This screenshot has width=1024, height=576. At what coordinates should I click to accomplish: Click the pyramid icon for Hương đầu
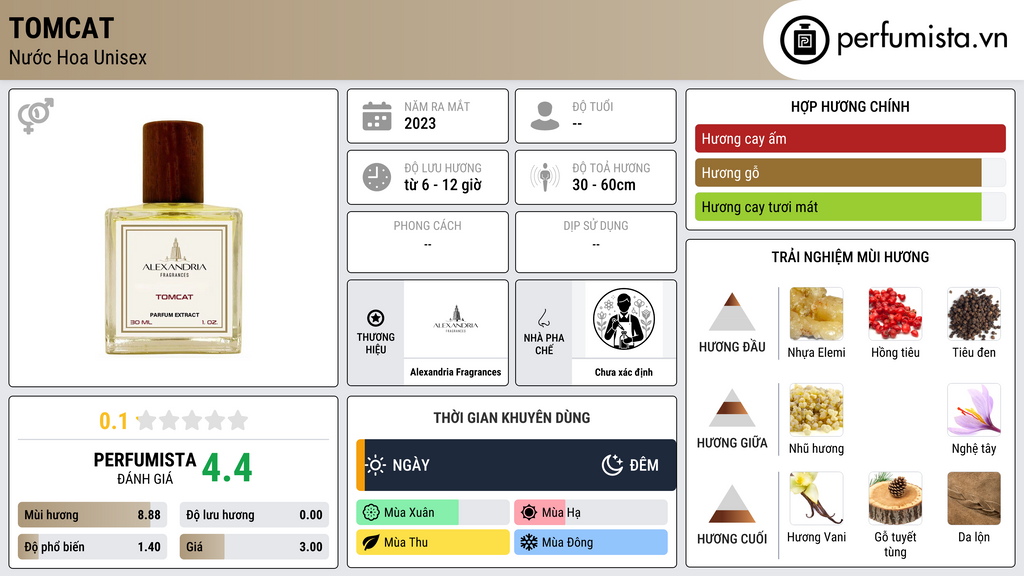[x=732, y=312]
